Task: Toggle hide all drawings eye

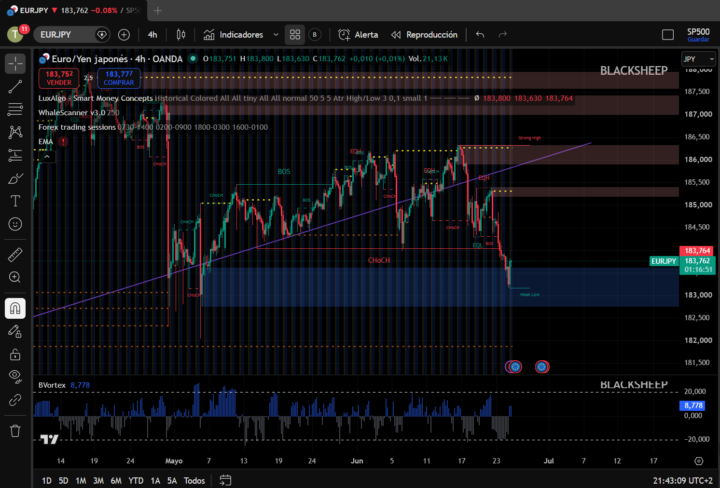Action: 15,376
